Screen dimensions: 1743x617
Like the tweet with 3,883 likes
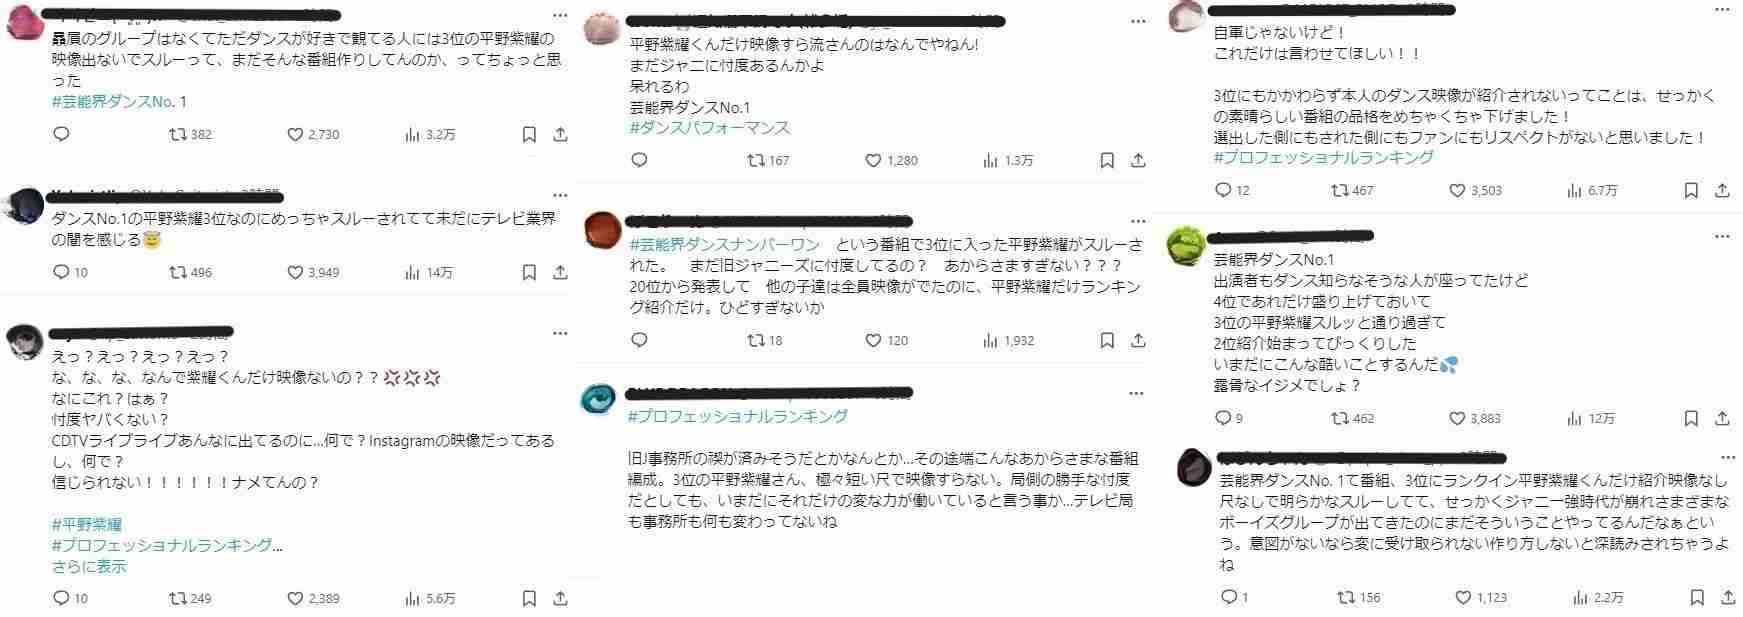pos(1476,418)
